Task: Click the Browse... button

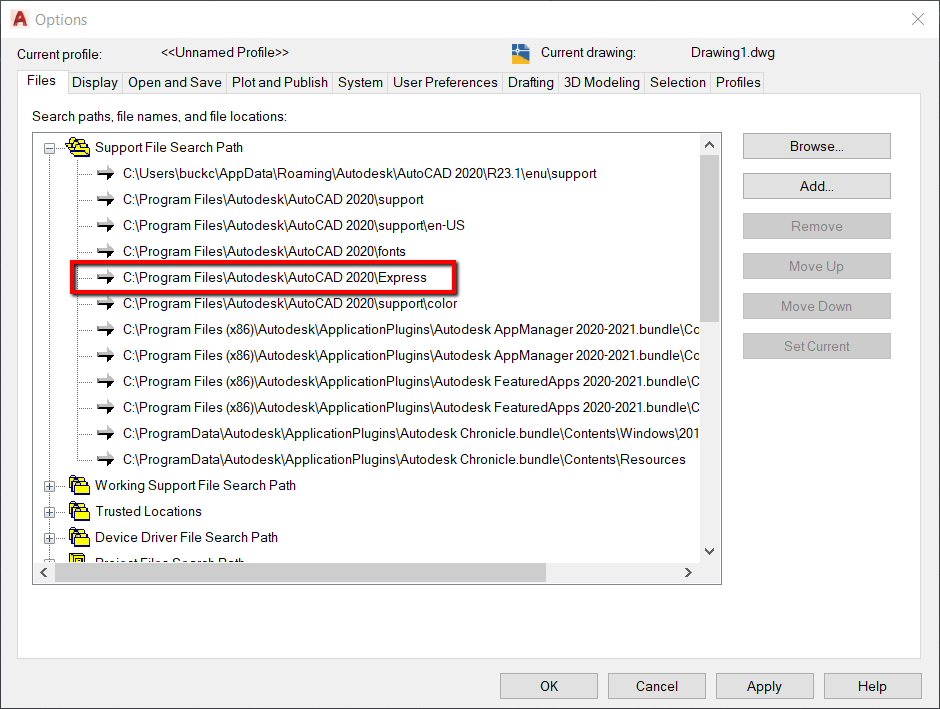Action: 817,146
